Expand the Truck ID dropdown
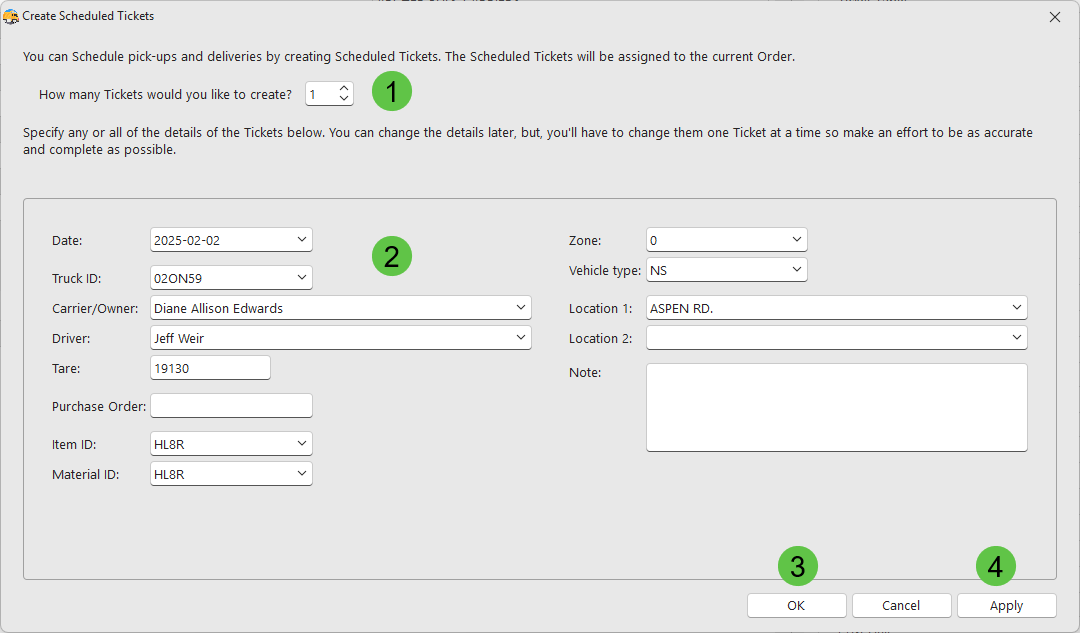This screenshot has width=1080, height=633. (x=302, y=277)
